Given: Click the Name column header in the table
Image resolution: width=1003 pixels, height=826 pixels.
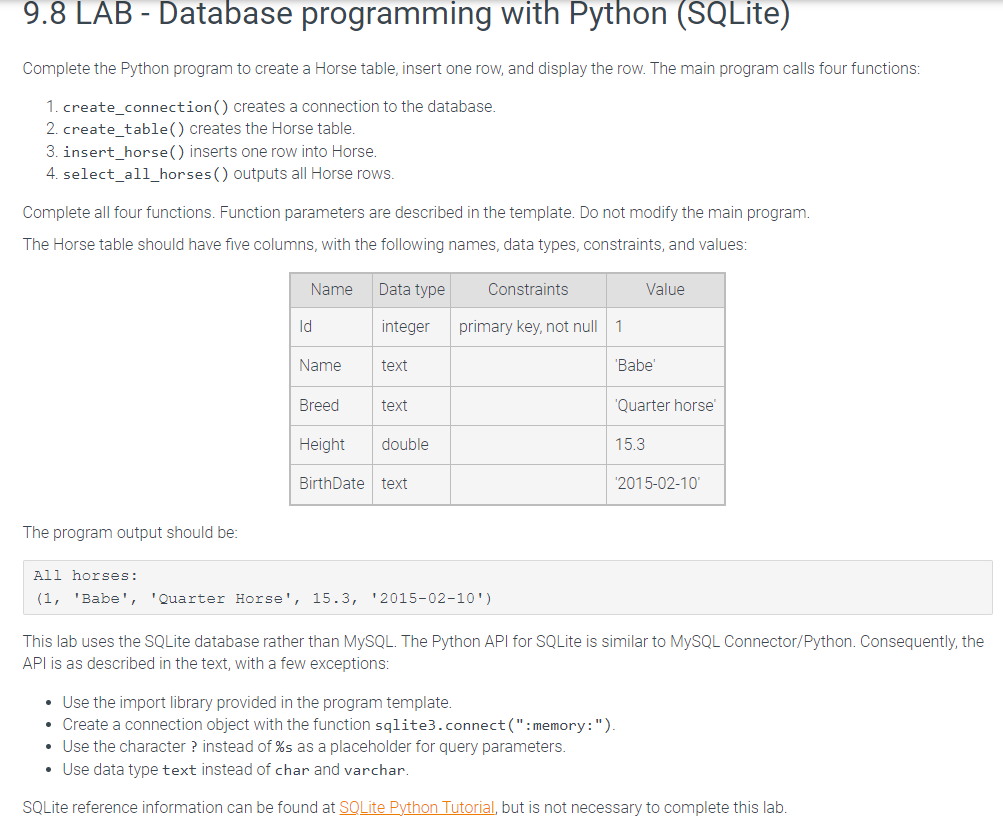Looking at the screenshot, I should pyautogui.click(x=331, y=289).
